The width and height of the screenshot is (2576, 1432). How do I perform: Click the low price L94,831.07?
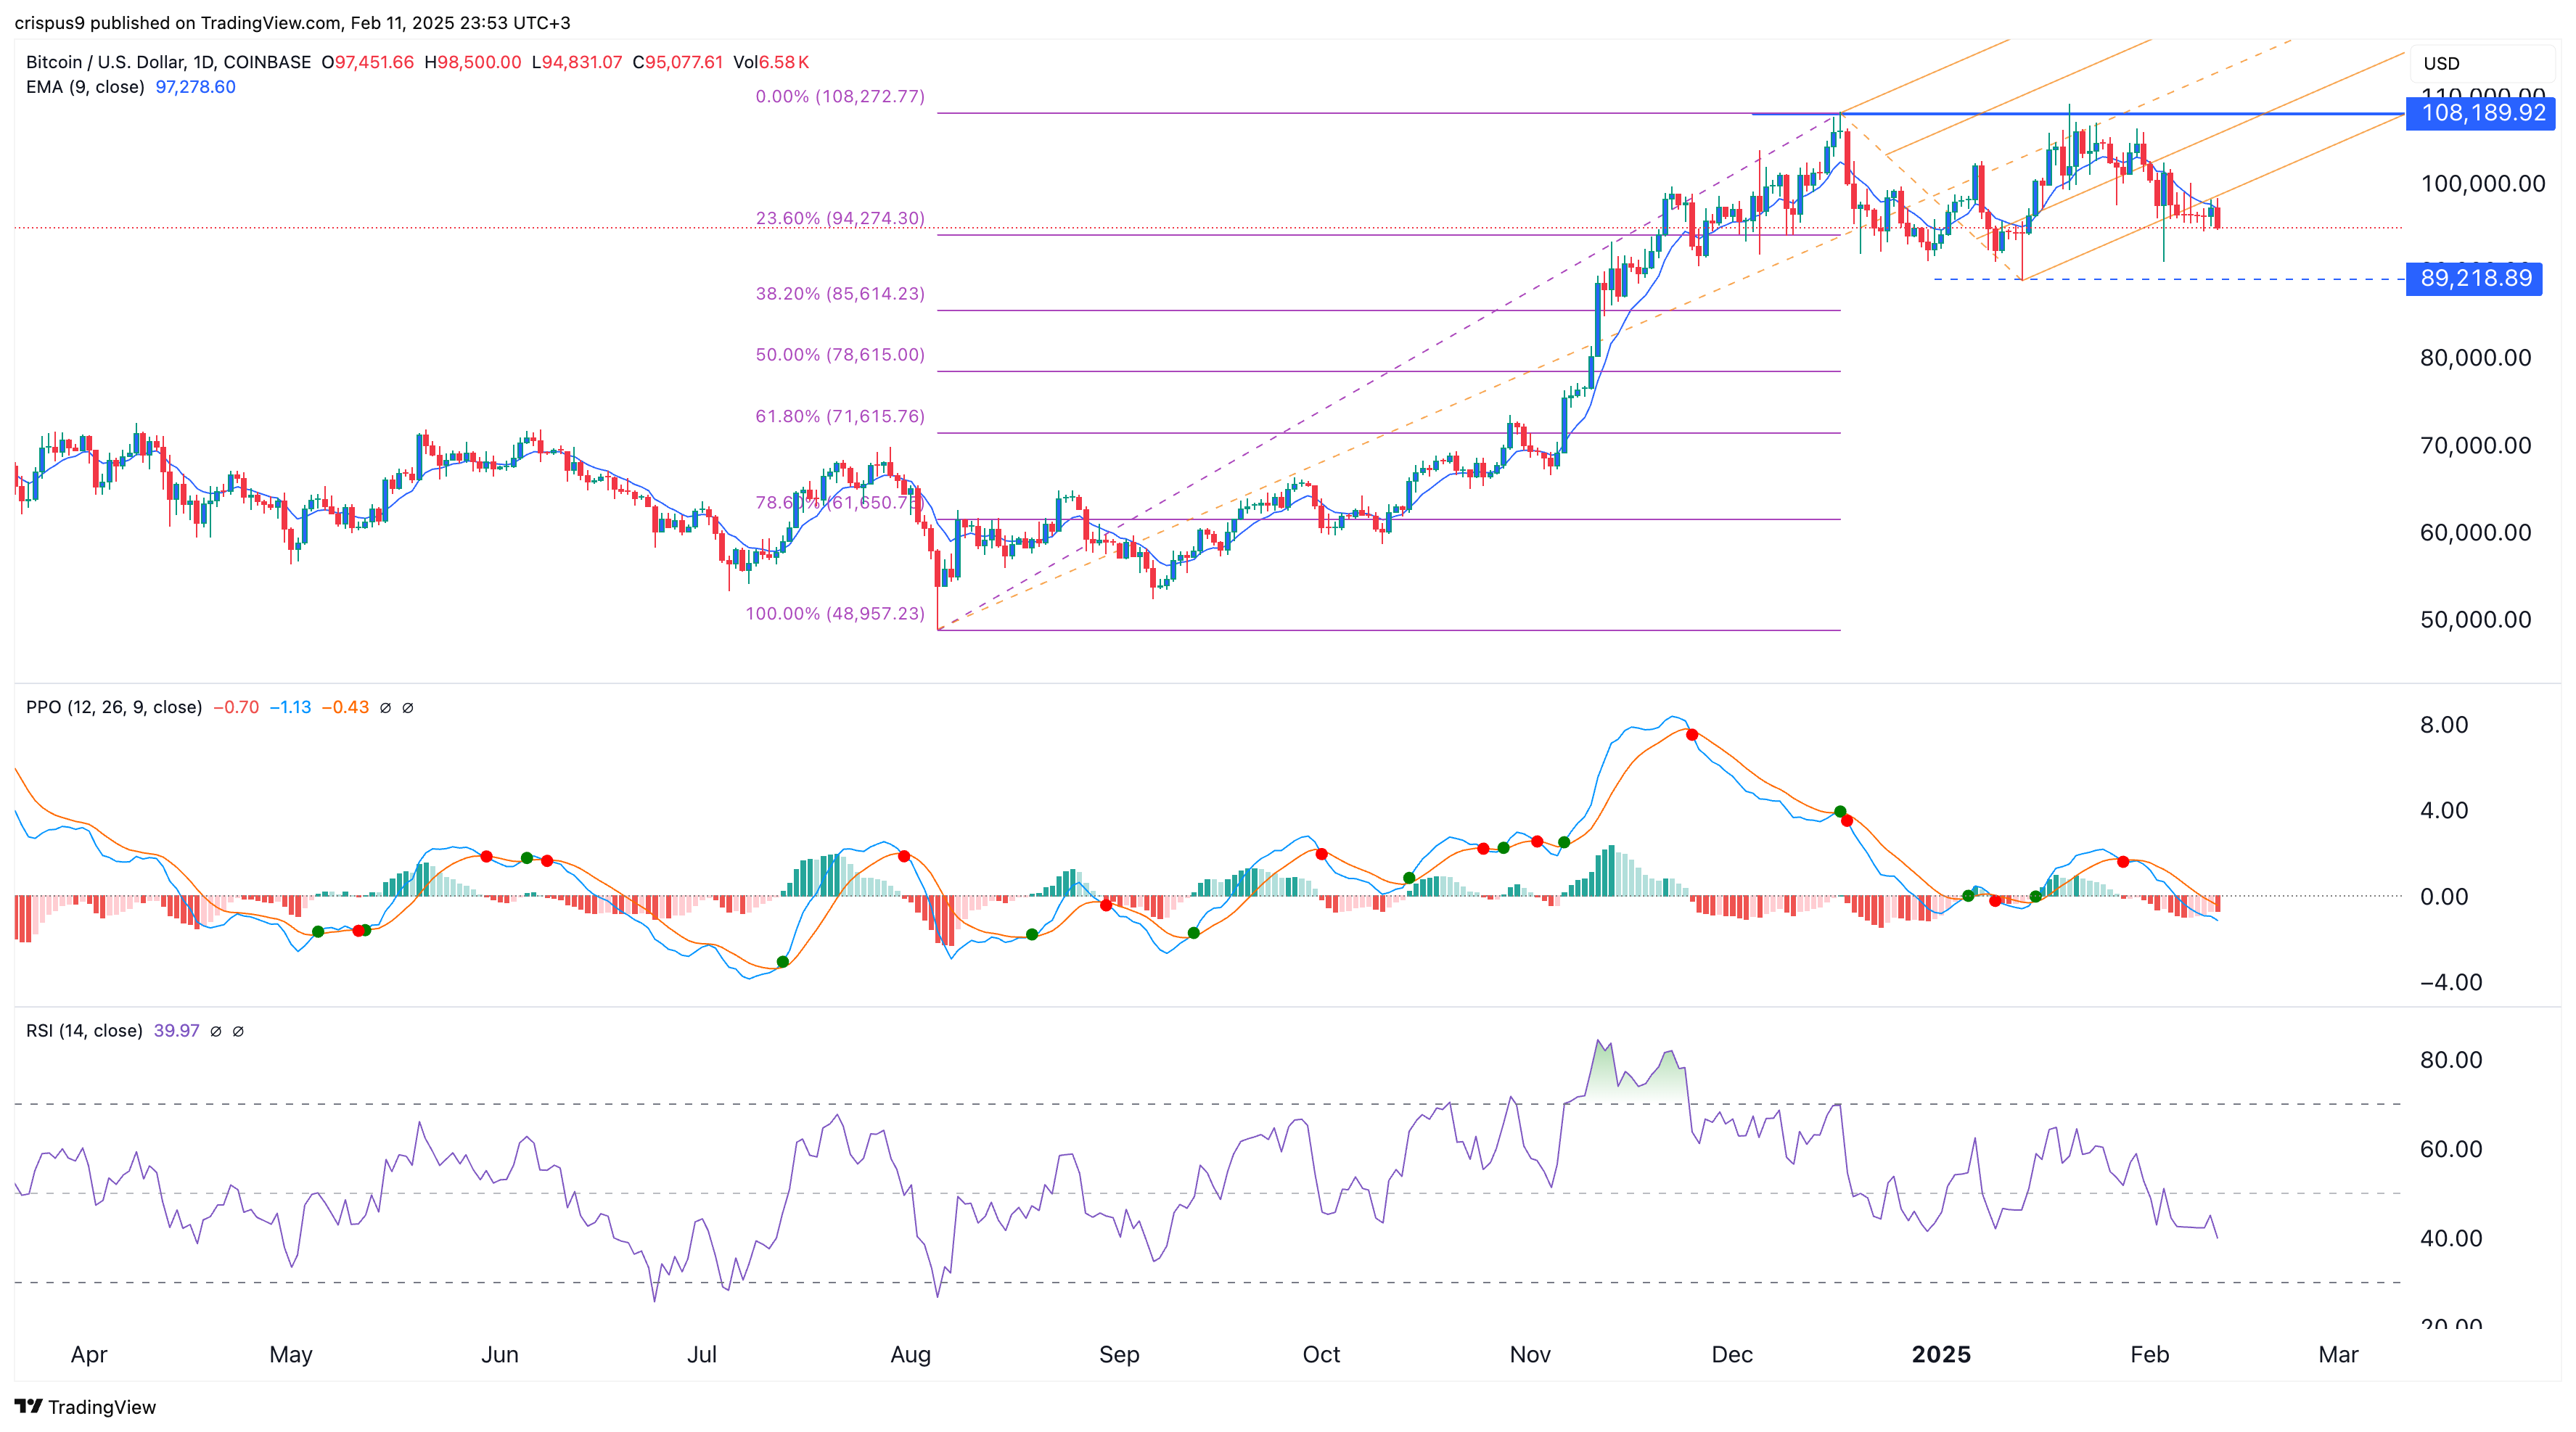[577, 62]
